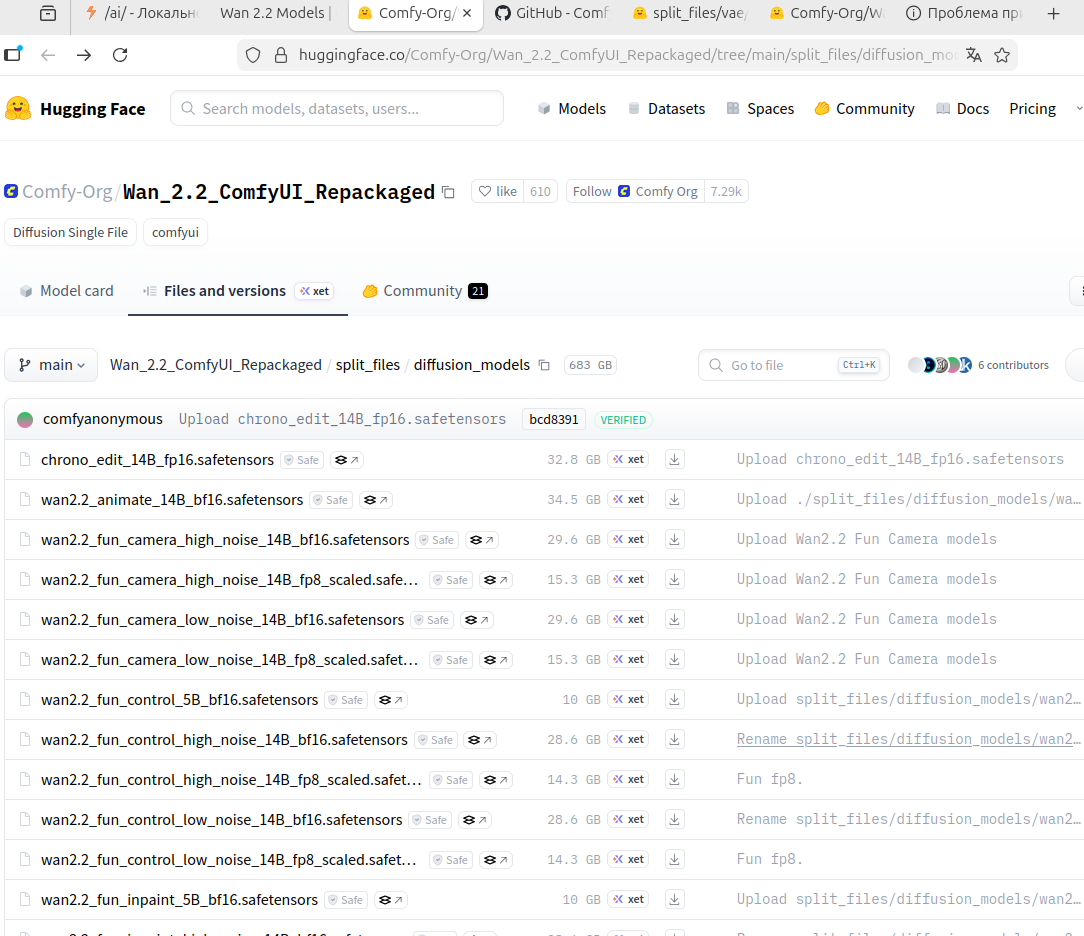Open the page translation icon in address bar

[x=973, y=55]
